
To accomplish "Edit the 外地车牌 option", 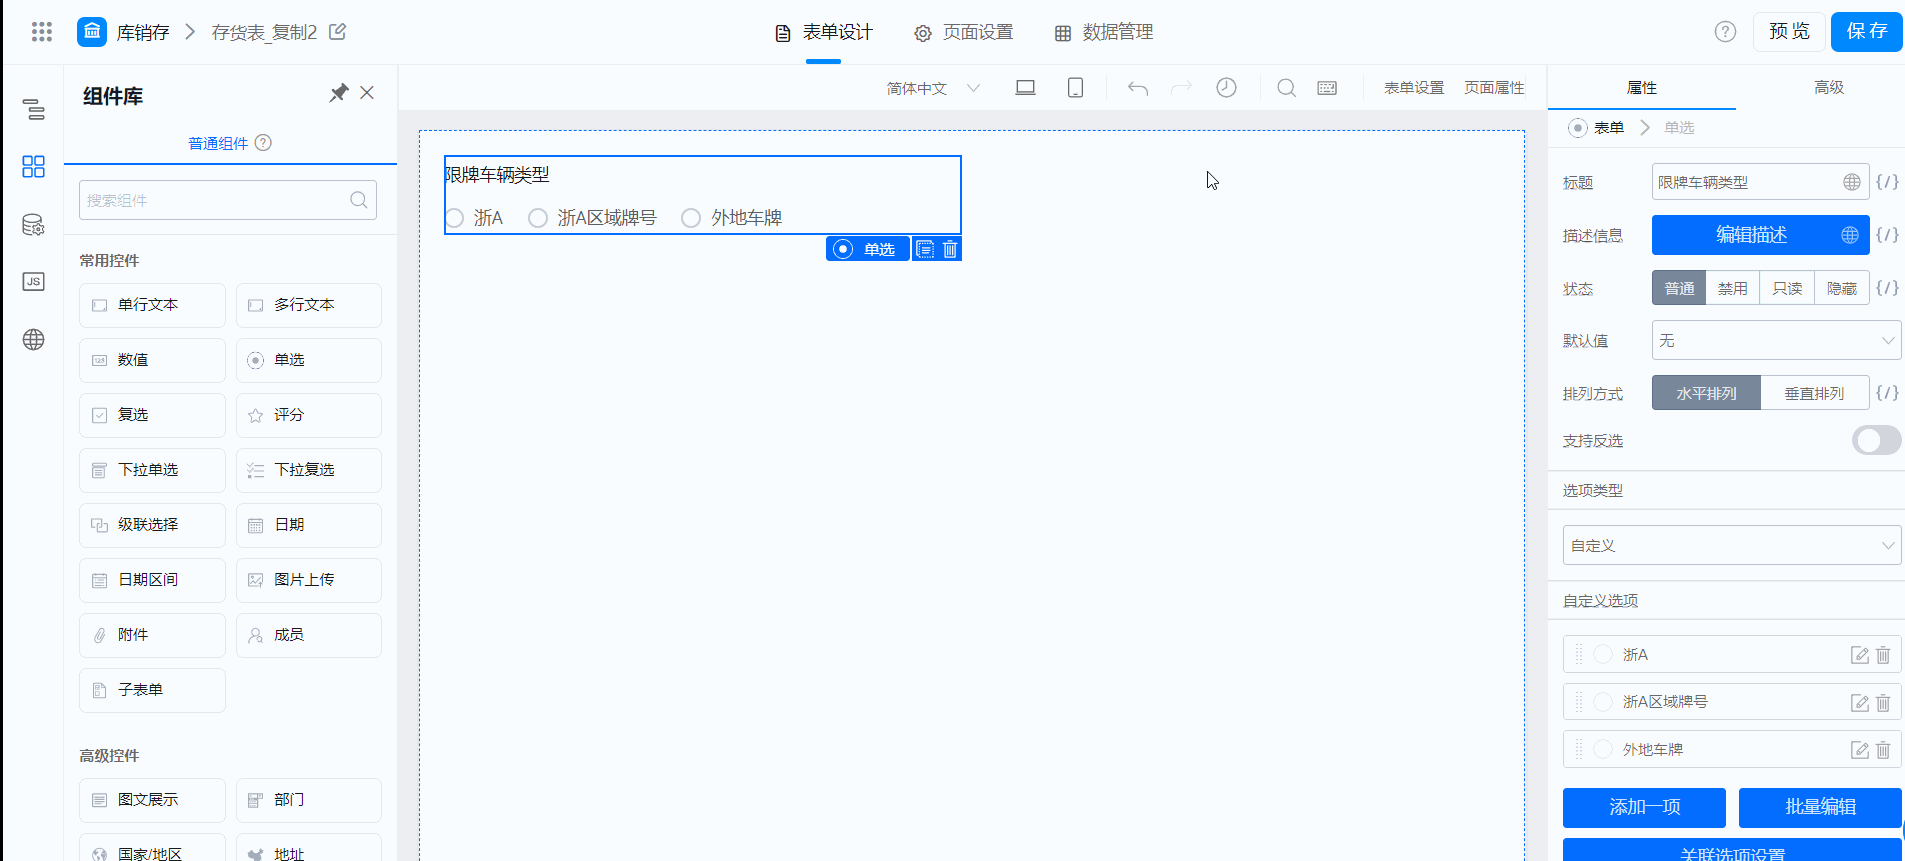I will pyautogui.click(x=1860, y=750).
